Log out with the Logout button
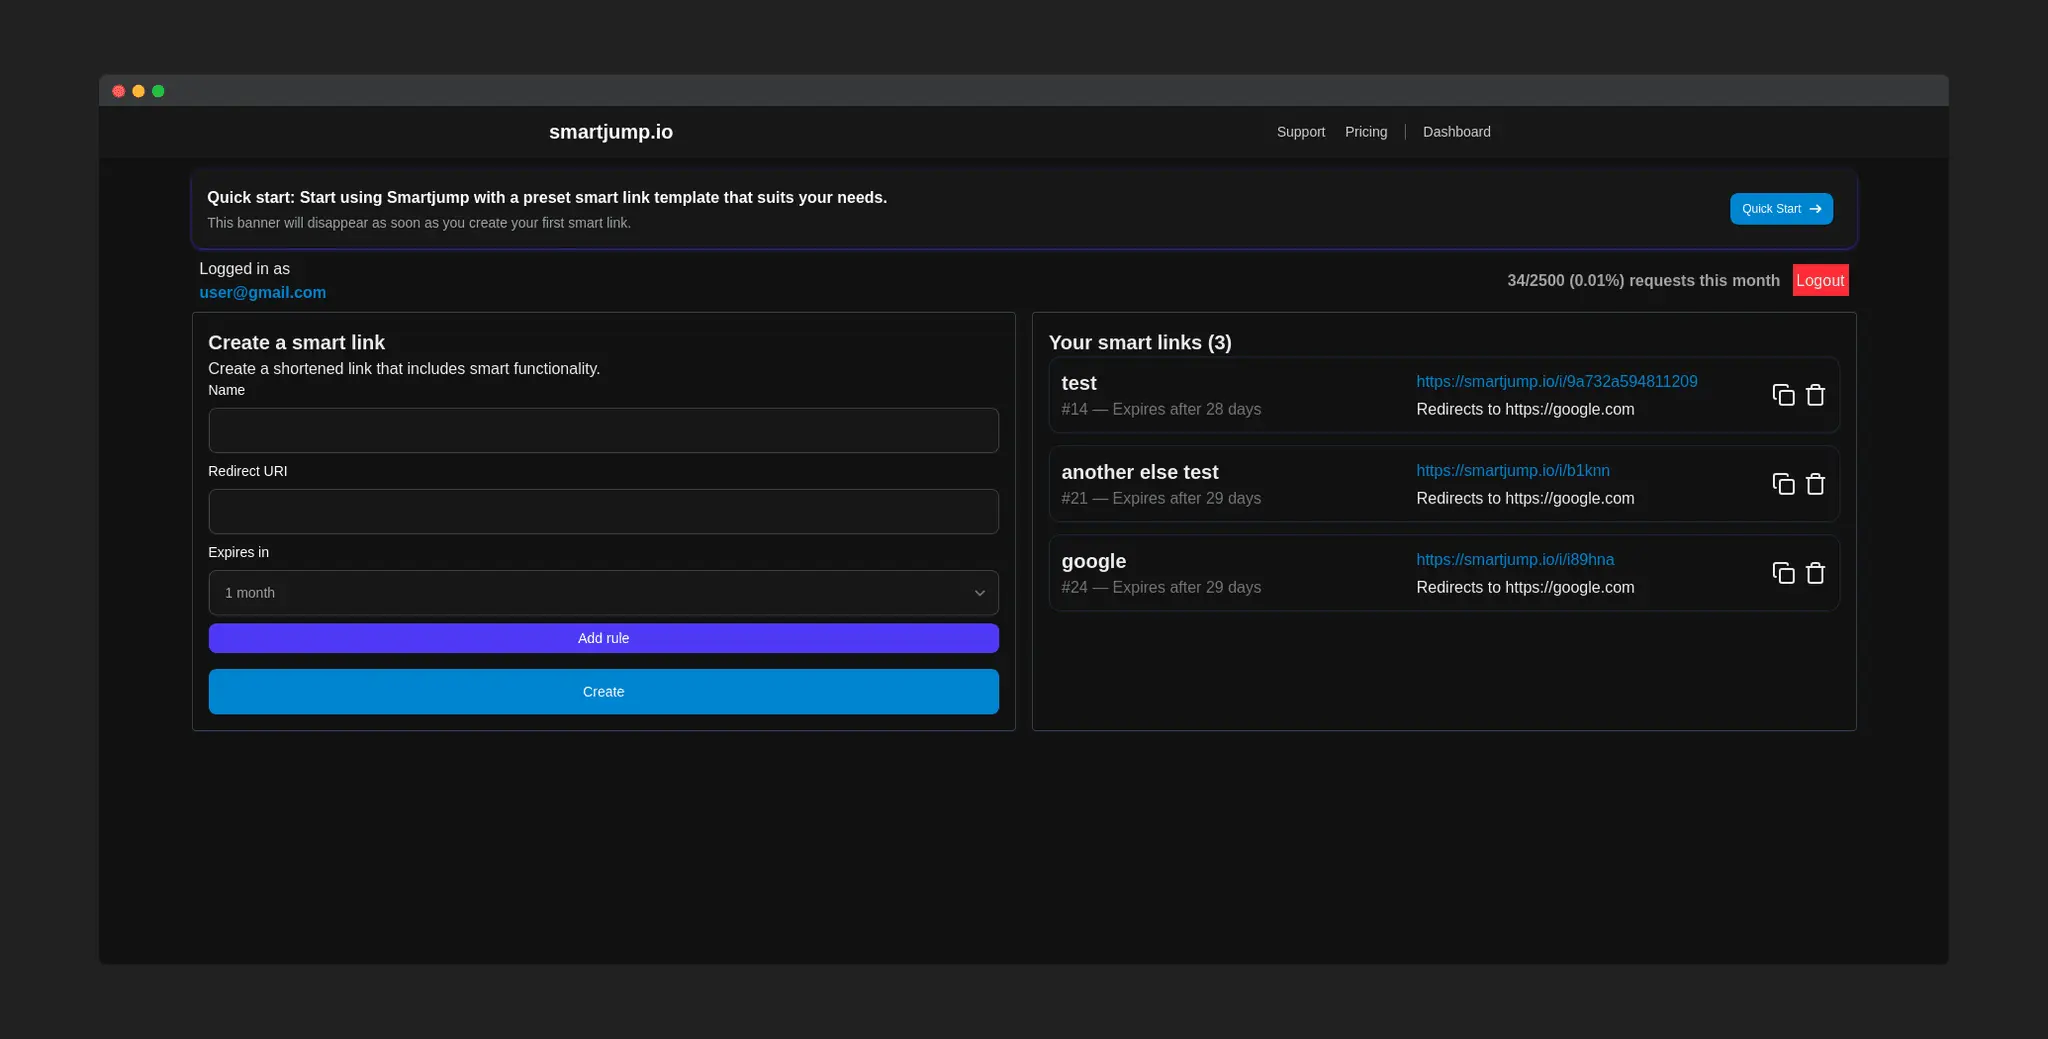 coord(1820,280)
